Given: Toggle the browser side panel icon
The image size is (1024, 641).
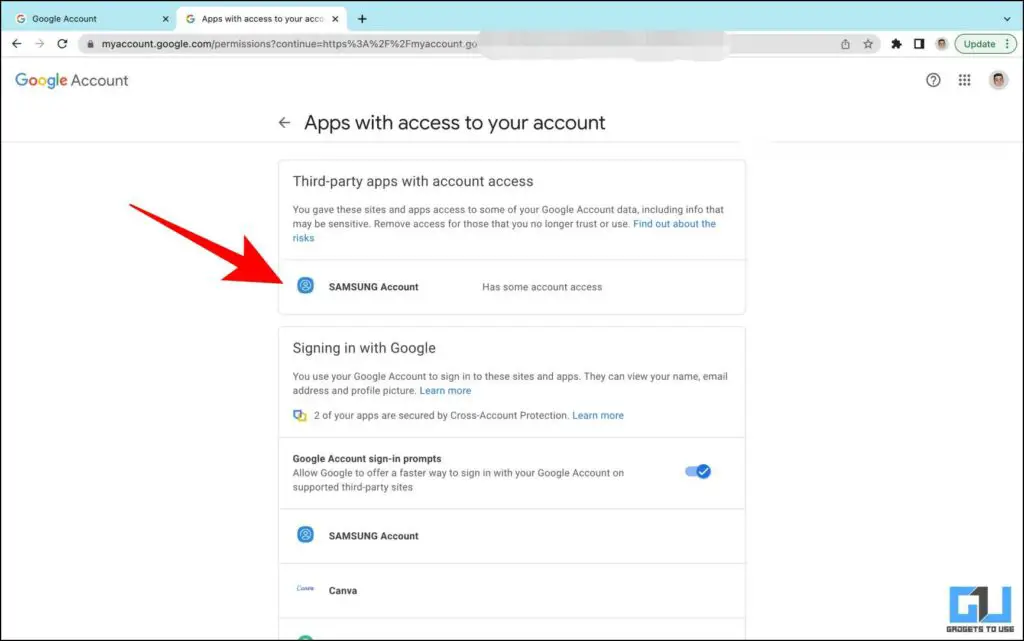Looking at the screenshot, I should click(919, 44).
